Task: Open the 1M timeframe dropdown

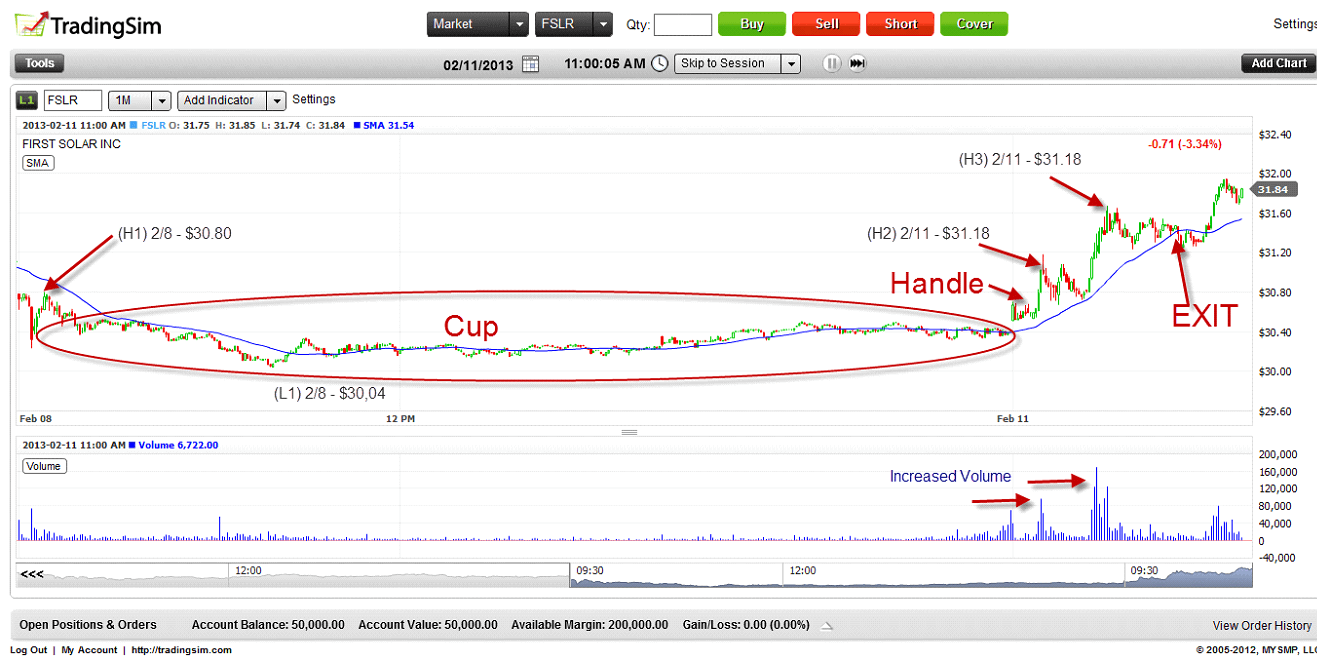Action: tap(161, 101)
